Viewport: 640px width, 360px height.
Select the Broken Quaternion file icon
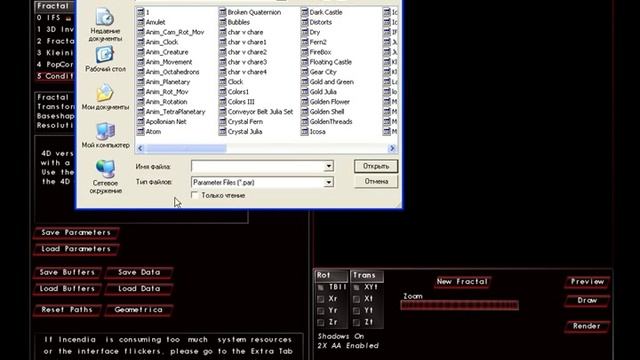click(223, 12)
